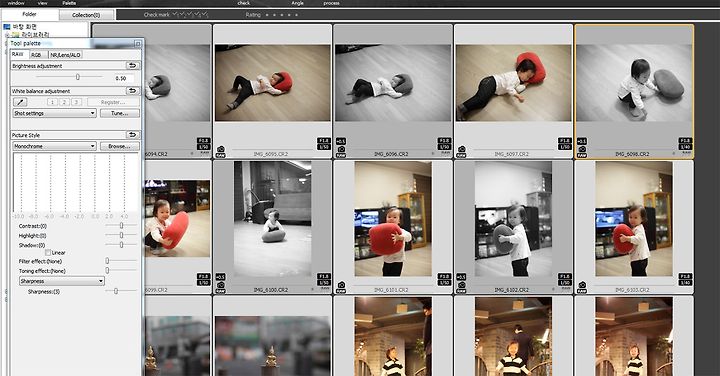The width and height of the screenshot is (720, 376).
Task: Select thumbnail IMG_6098.CR2
Action: click(634, 91)
